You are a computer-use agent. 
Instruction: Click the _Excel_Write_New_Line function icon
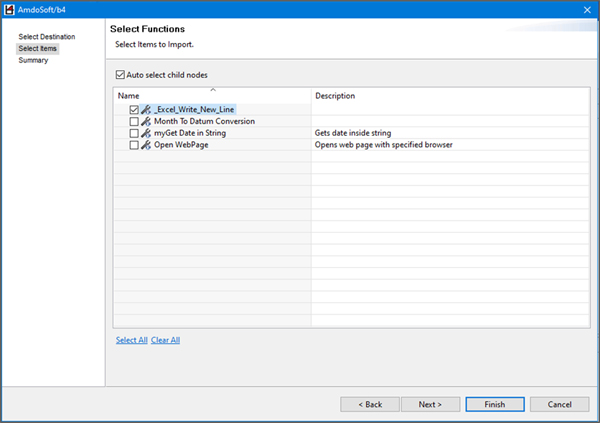coord(146,110)
